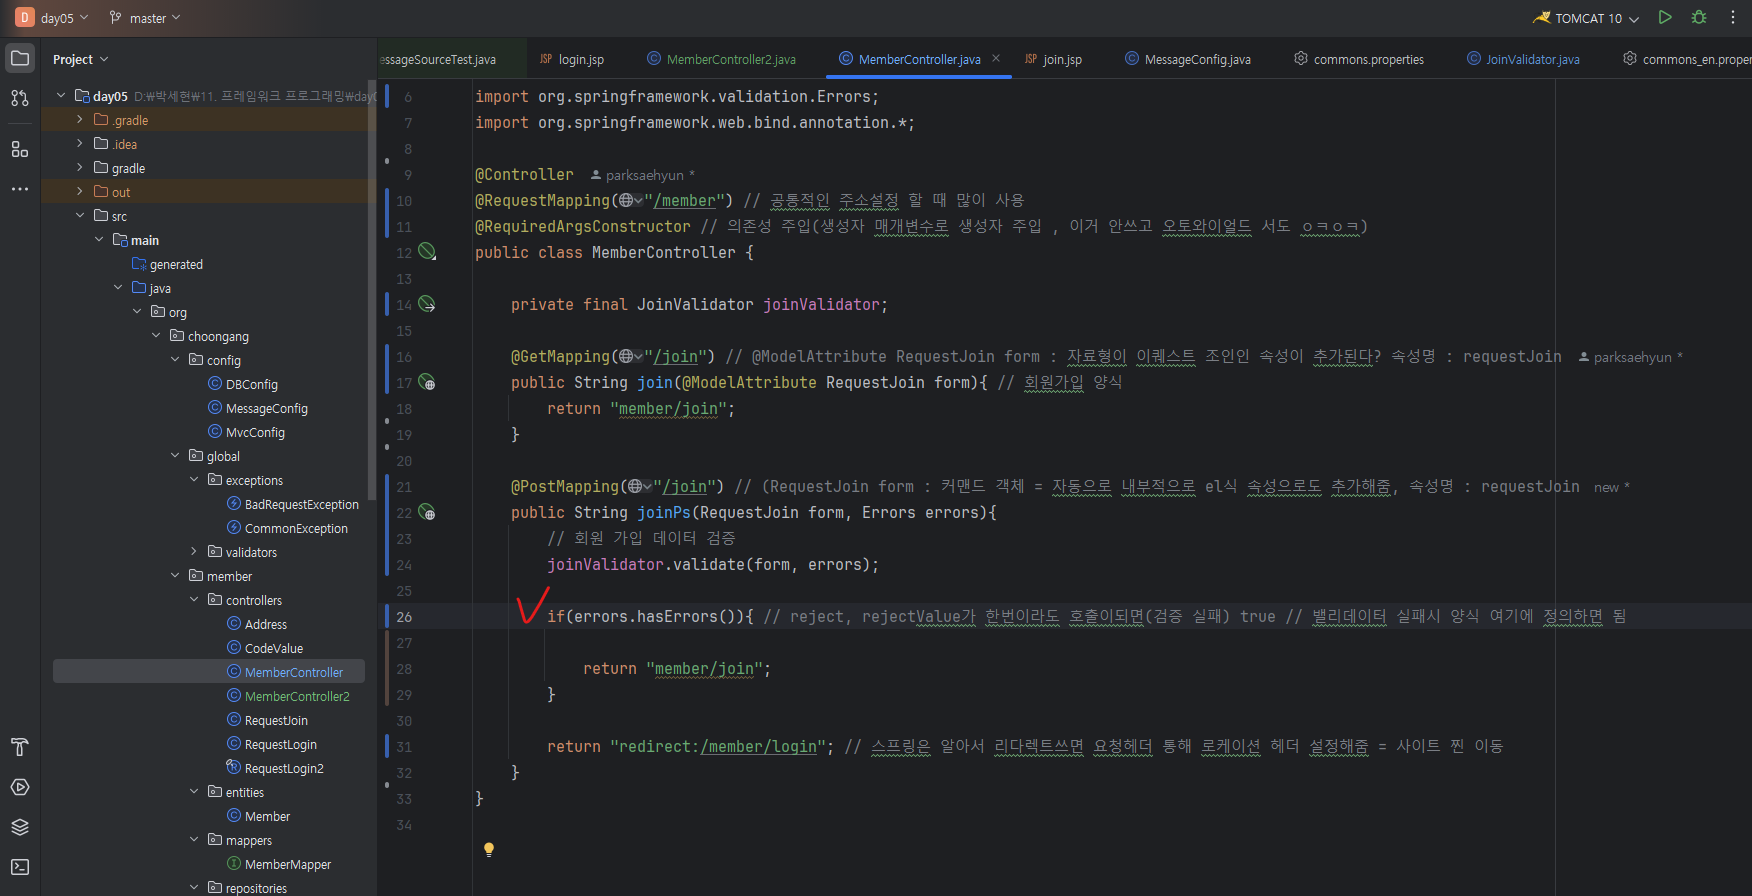Click the request mapping gutter icon line 17
The width and height of the screenshot is (1752, 896).
427,382
